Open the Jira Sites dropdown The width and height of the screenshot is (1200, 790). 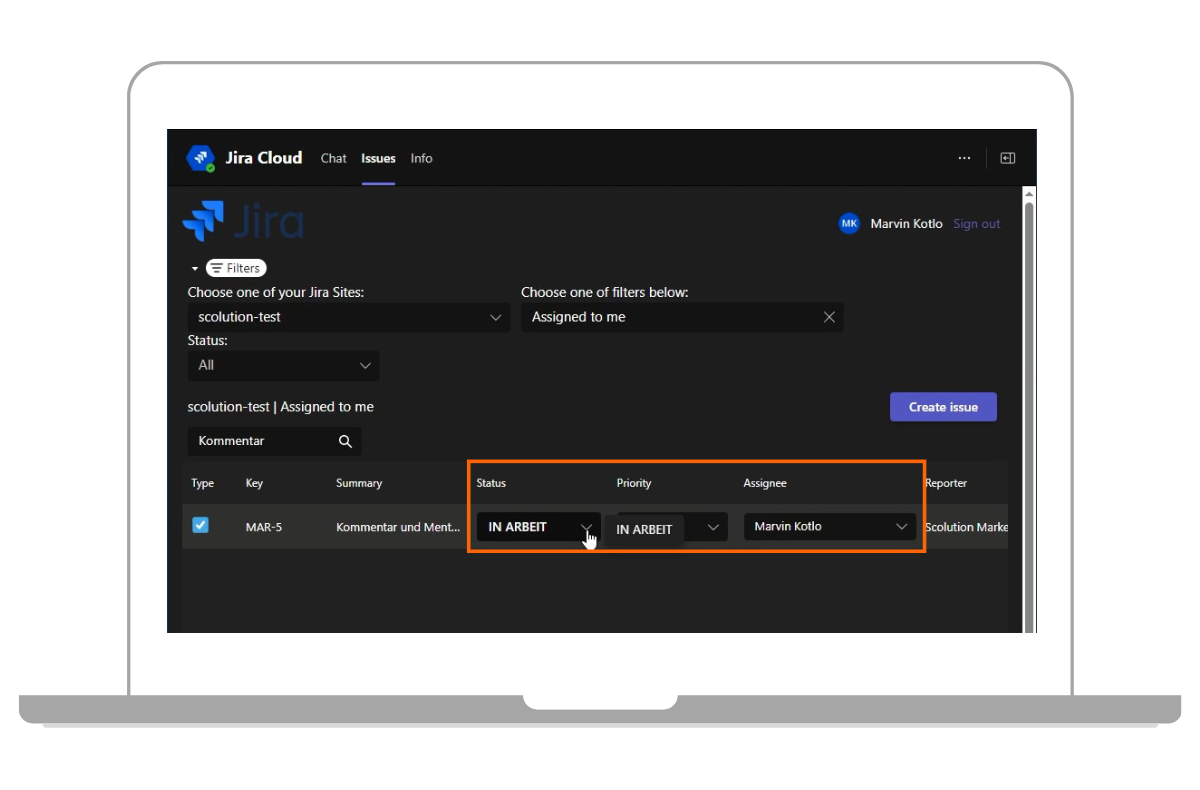[x=349, y=317]
